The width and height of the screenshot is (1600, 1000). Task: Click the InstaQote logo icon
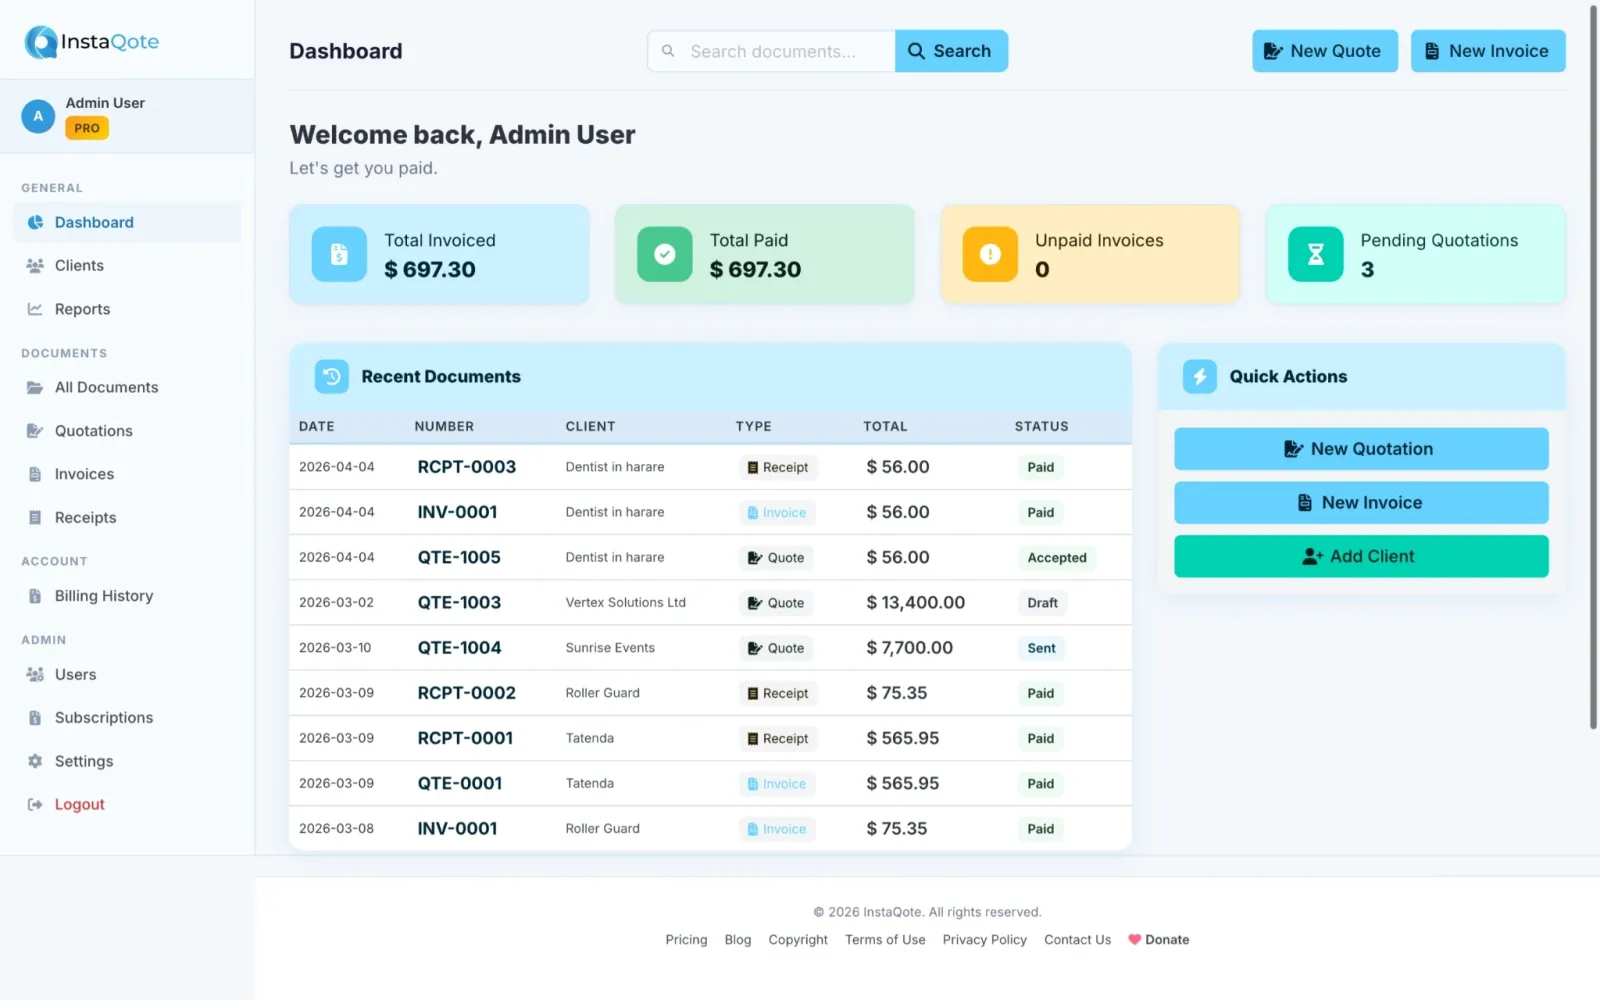point(41,42)
